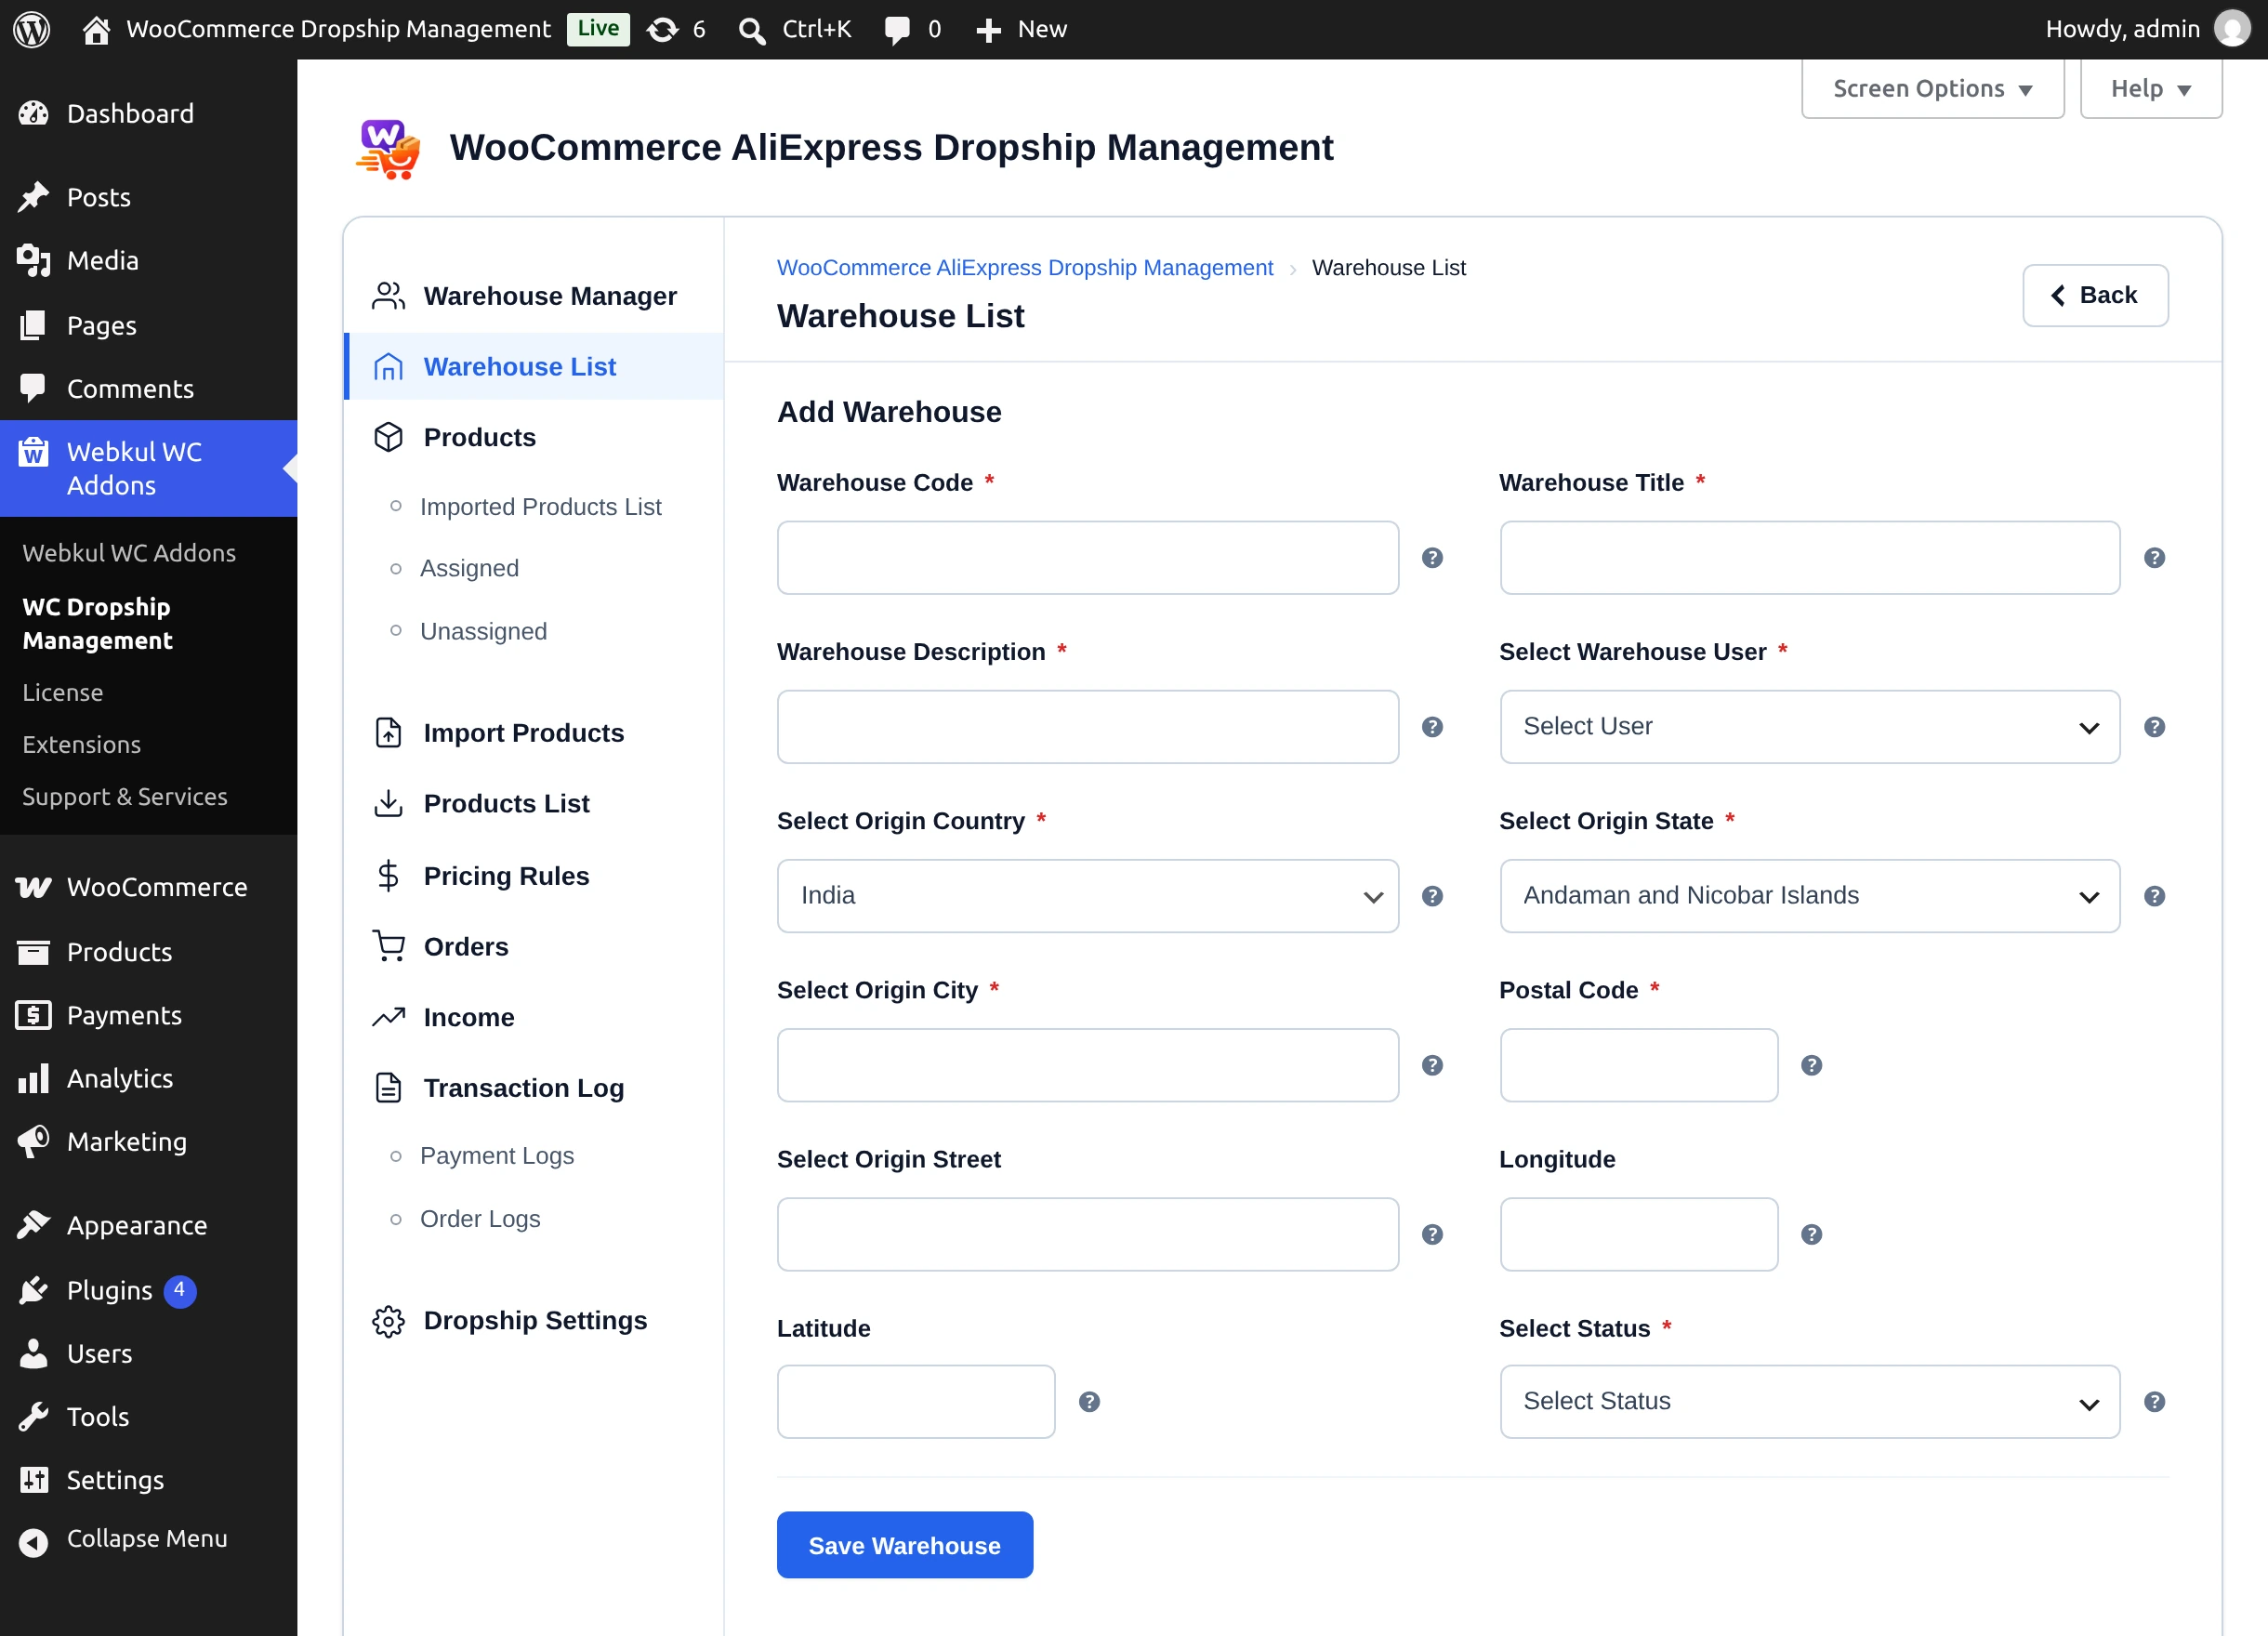This screenshot has width=2268, height=1636.
Task: Click the Products List download icon
Action: [x=388, y=803]
